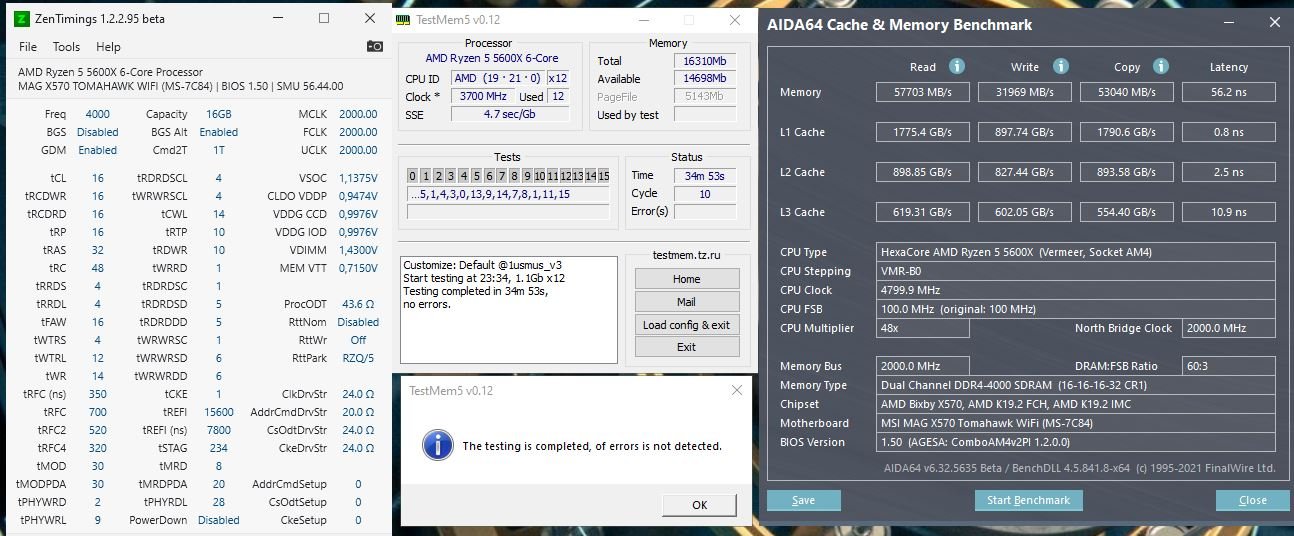Click the VSOC value 1,1375V
Screen dimensions: 1294x536
point(358,178)
